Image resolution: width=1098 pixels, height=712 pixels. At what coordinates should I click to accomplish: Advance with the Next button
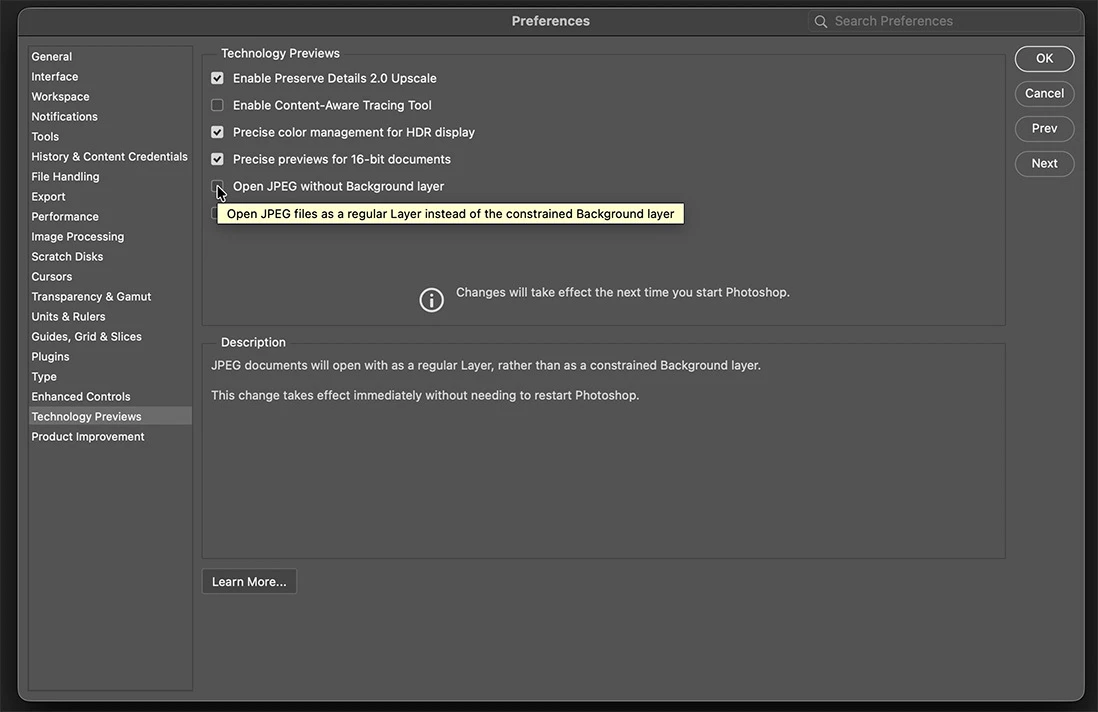[1044, 164]
